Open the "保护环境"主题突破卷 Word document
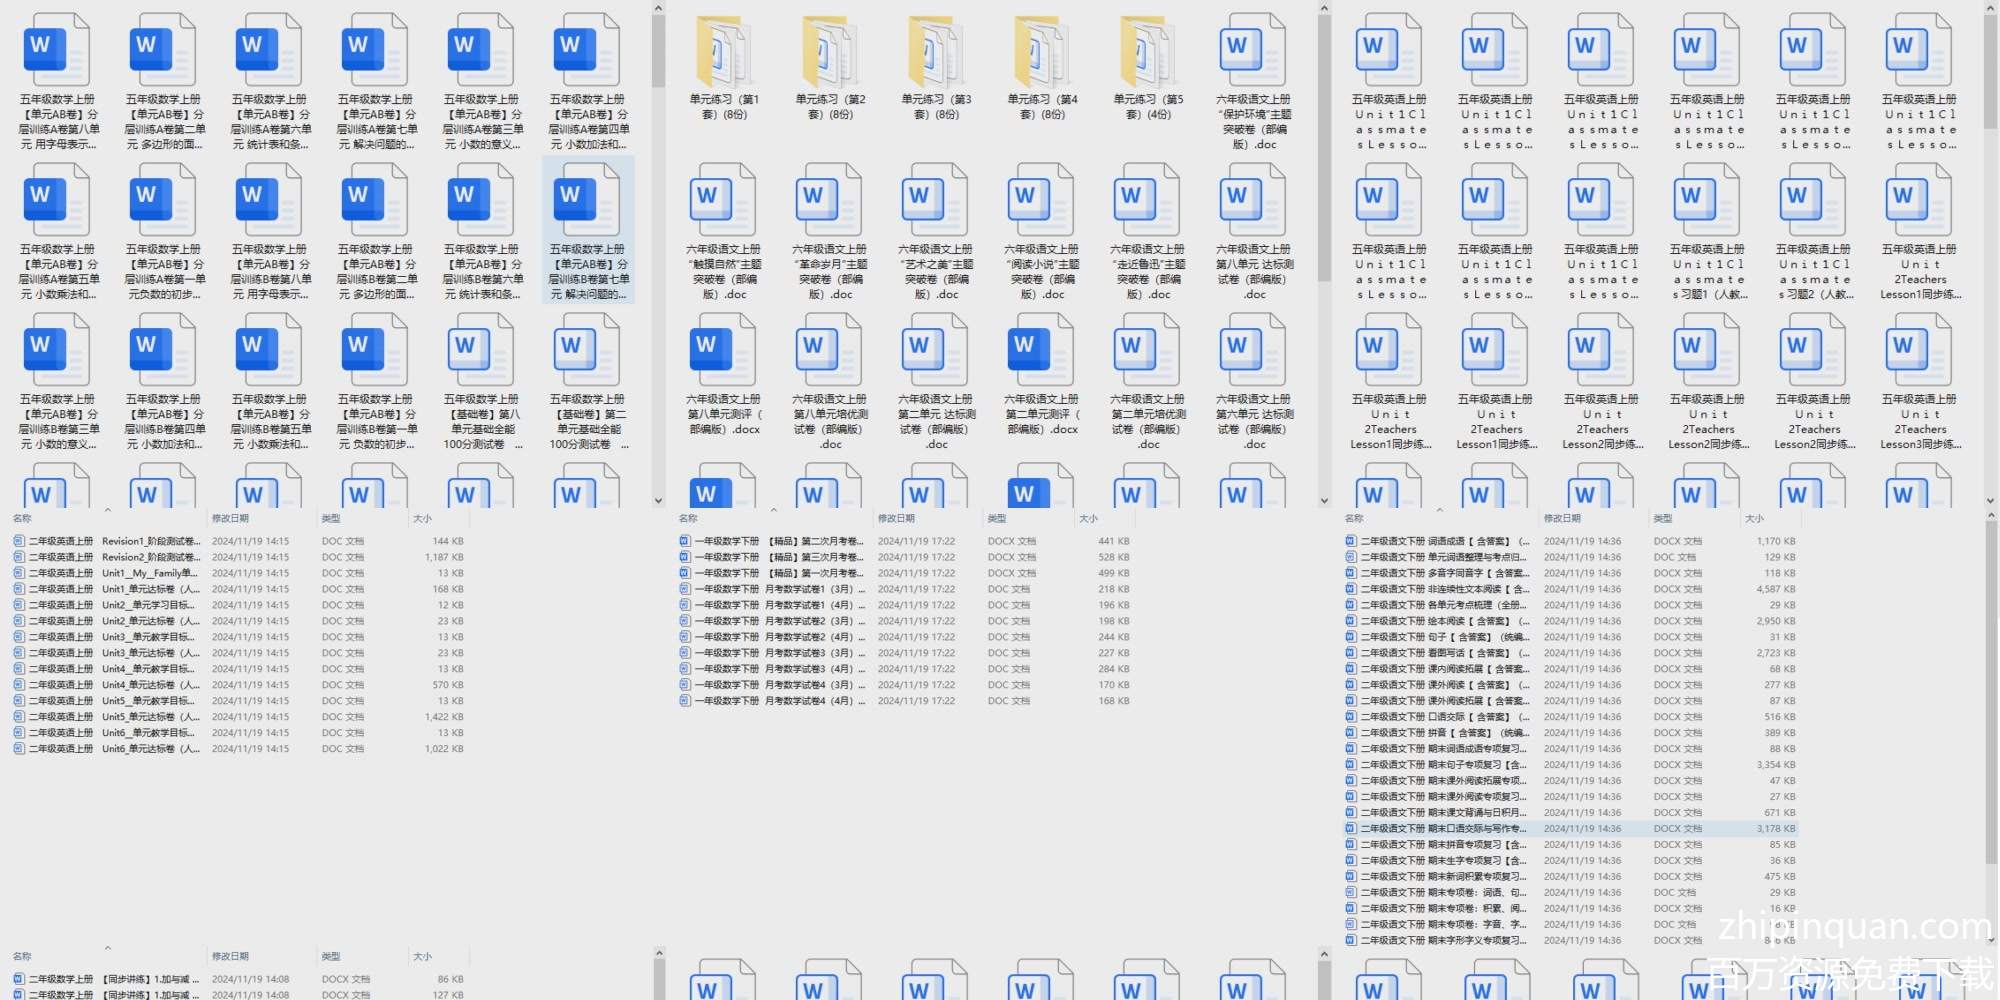This screenshot has height=1000, width=2000. tap(1253, 52)
